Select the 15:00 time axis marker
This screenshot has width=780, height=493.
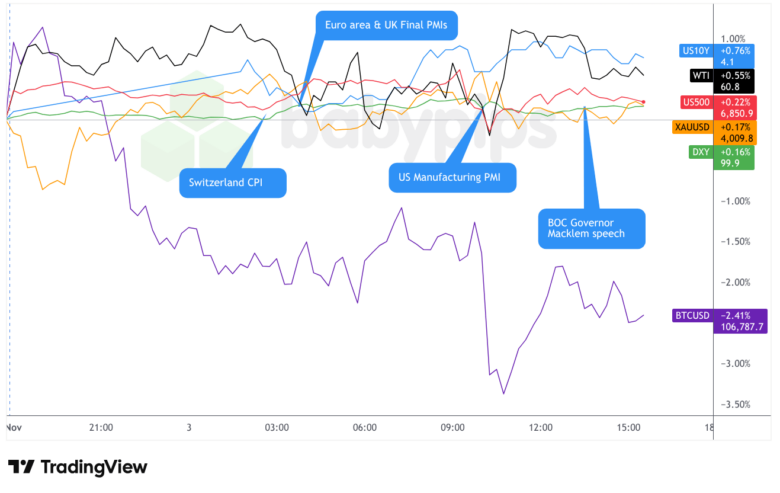[628, 427]
